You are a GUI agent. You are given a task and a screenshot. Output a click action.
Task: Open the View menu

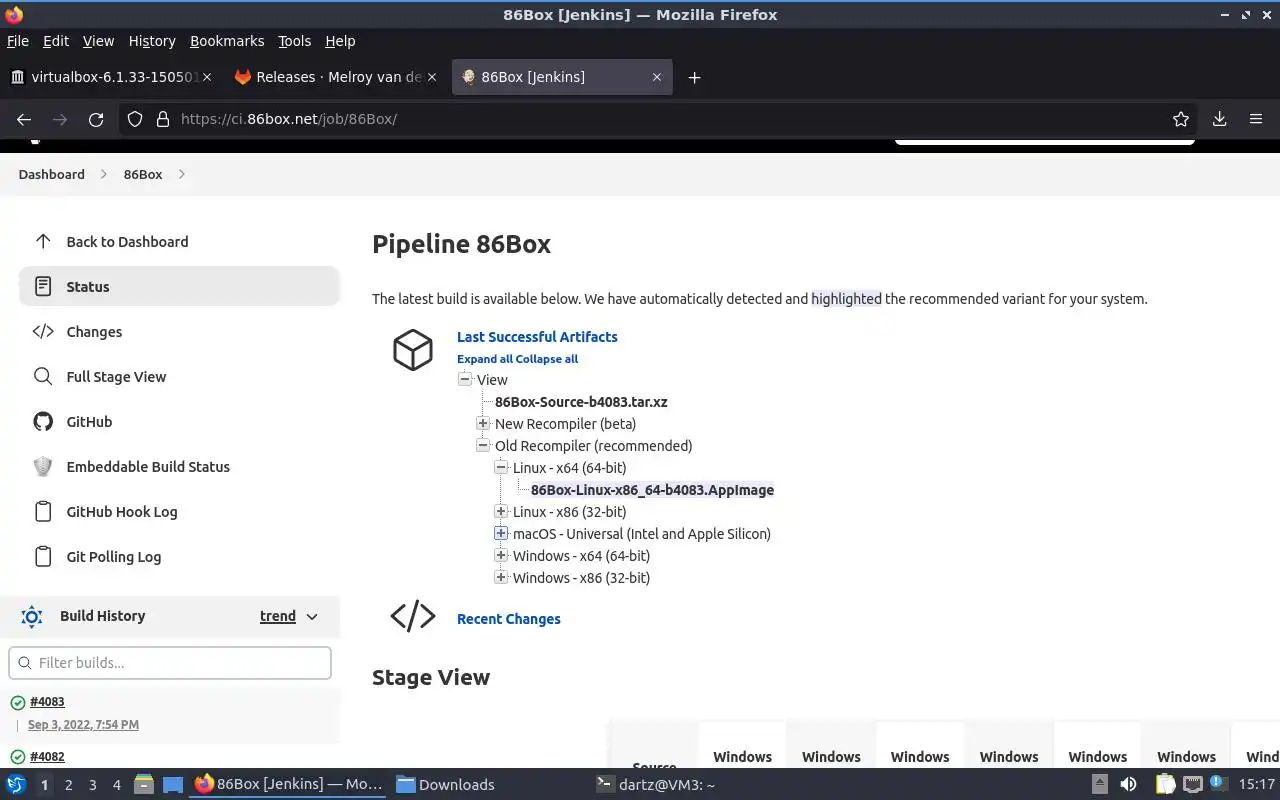pyautogui.click(x=98, y=41)
